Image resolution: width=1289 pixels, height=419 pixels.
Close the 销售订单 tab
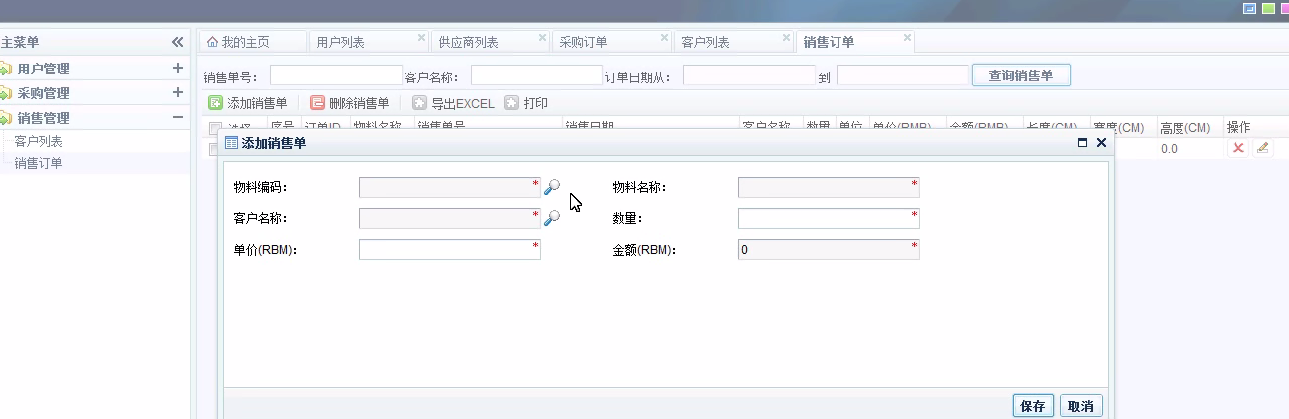tap(908, 38)
